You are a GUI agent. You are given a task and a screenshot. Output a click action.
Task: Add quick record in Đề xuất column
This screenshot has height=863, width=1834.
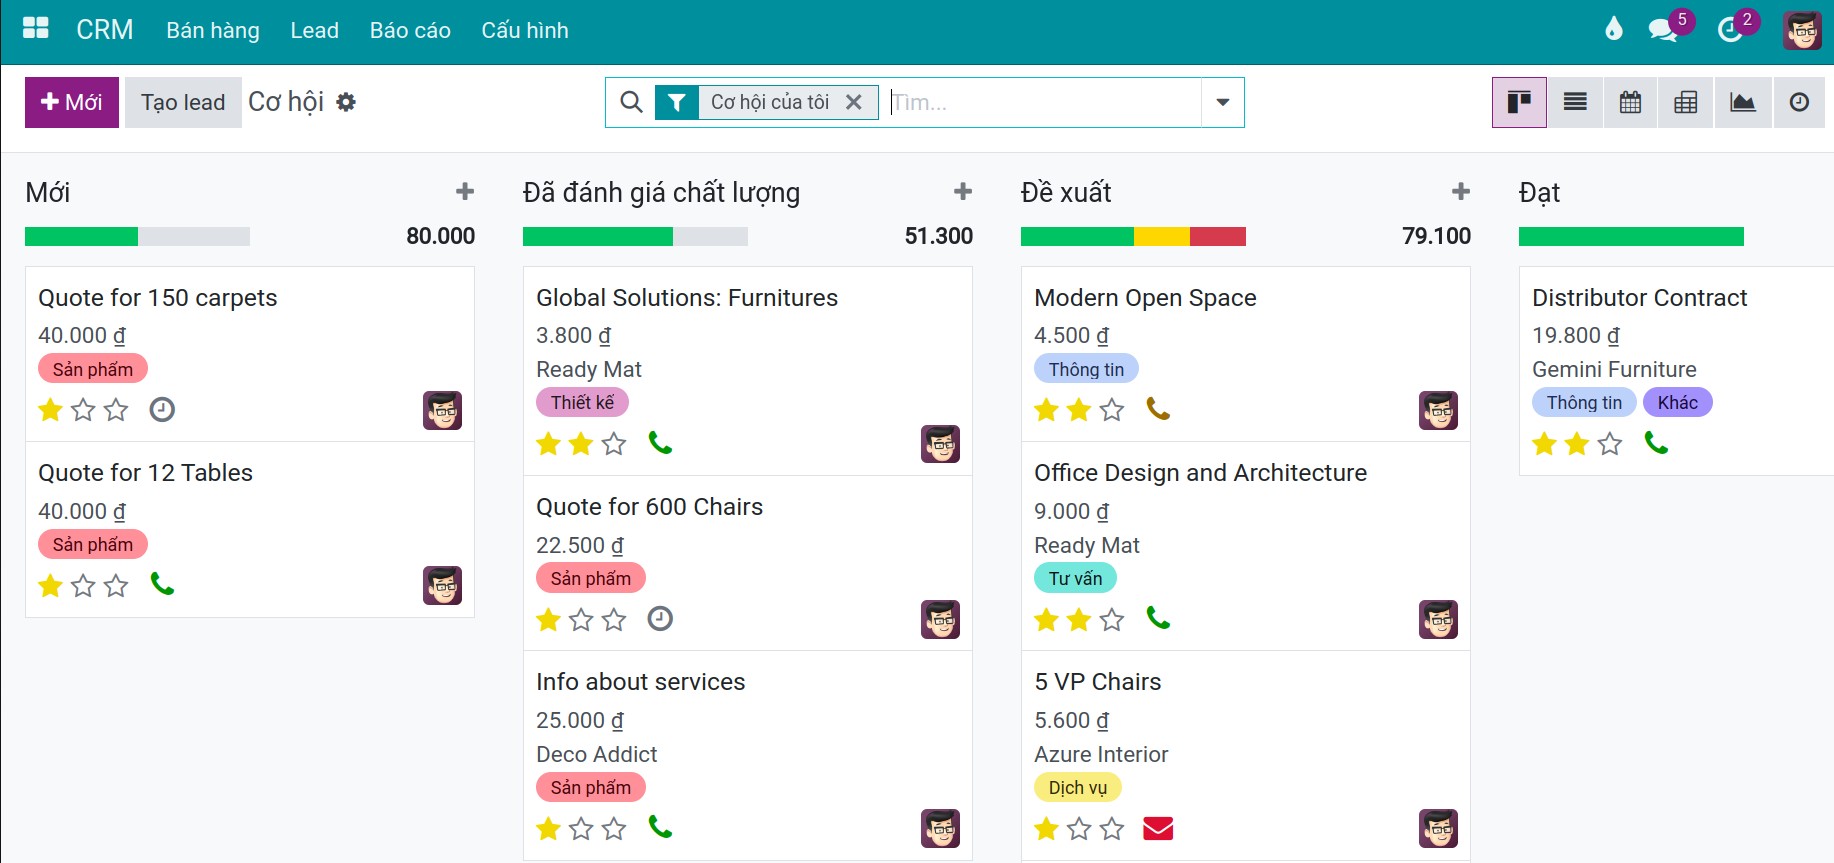point(1461,191)
